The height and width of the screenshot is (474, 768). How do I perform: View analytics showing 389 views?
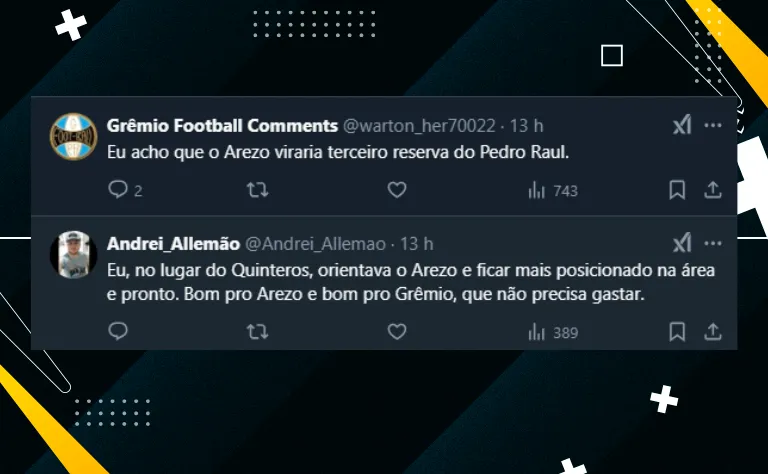pyautogui.click(x=553, y=332)
